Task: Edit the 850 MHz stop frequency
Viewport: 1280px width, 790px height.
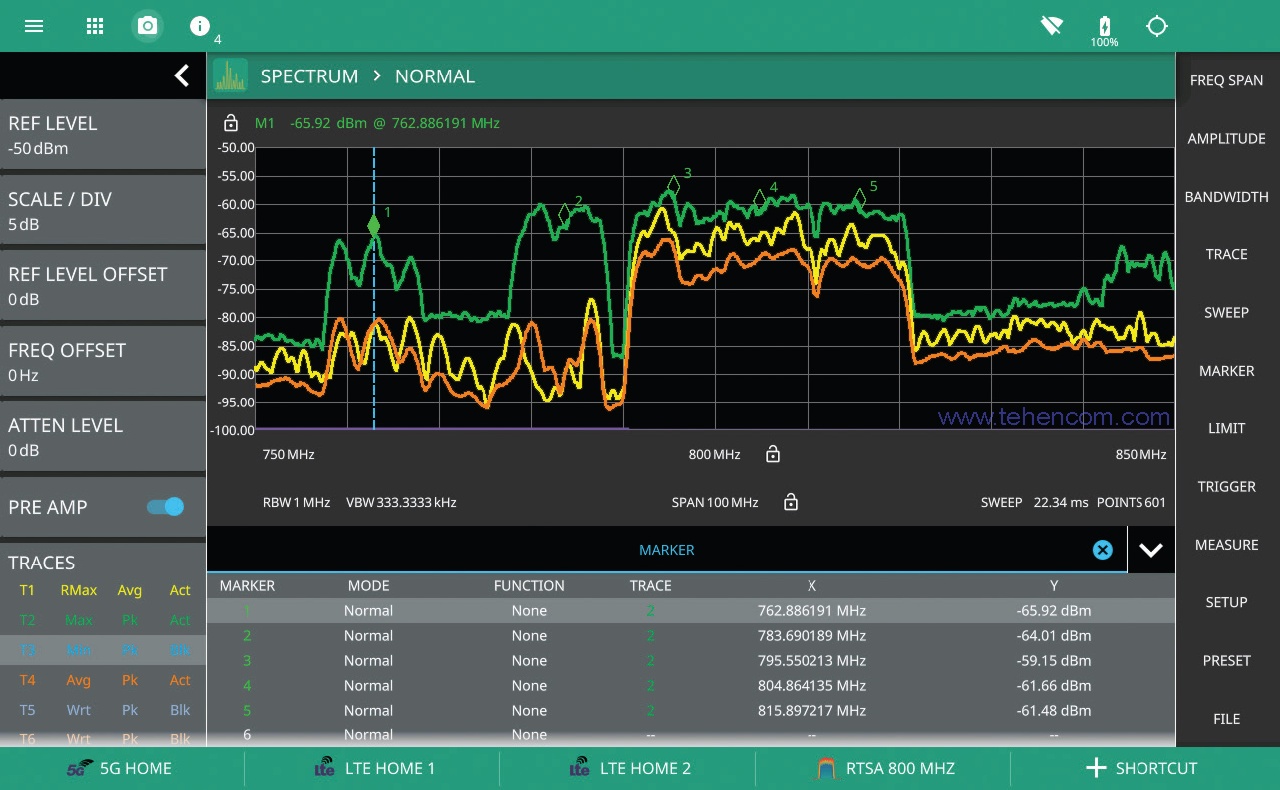Action: click(1141, 454)
